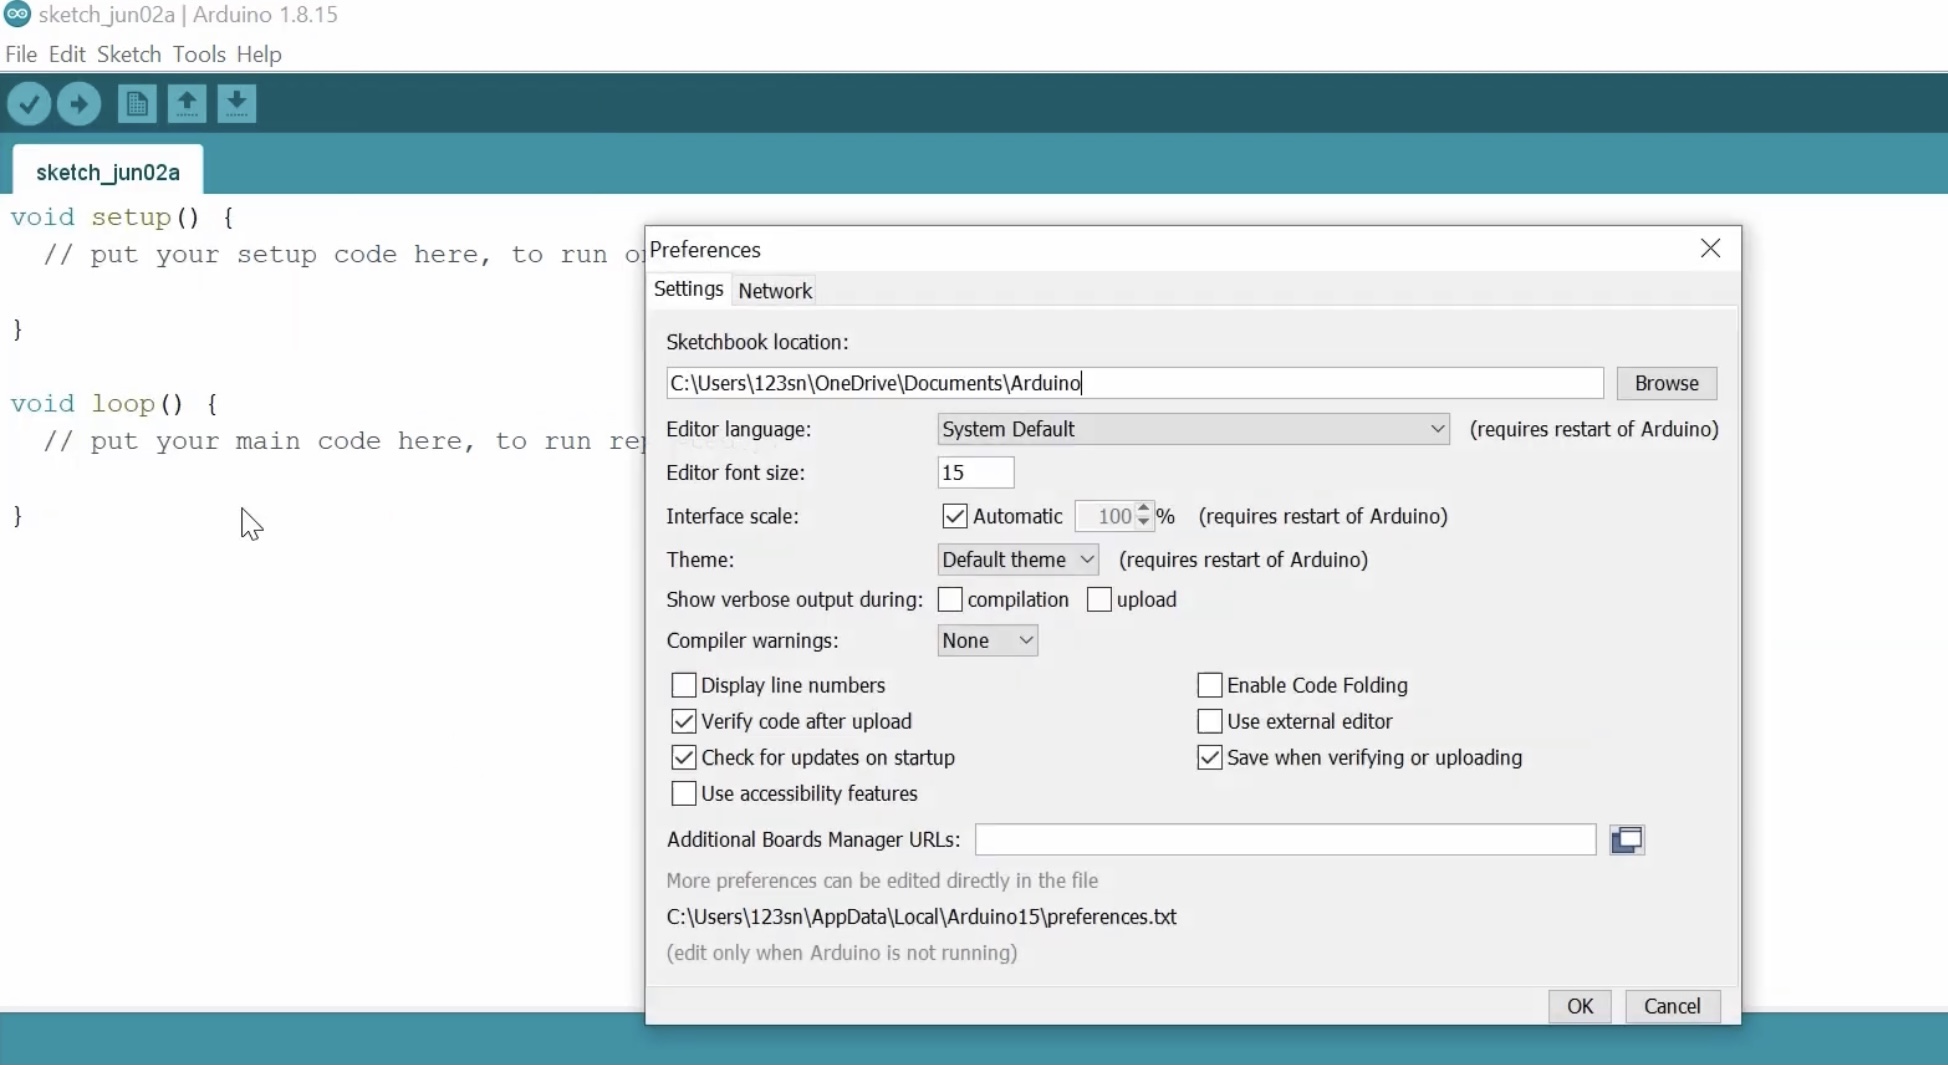Switch to the Network tab
This screenshot has height=1065, width=1948.
click(775, 291)
